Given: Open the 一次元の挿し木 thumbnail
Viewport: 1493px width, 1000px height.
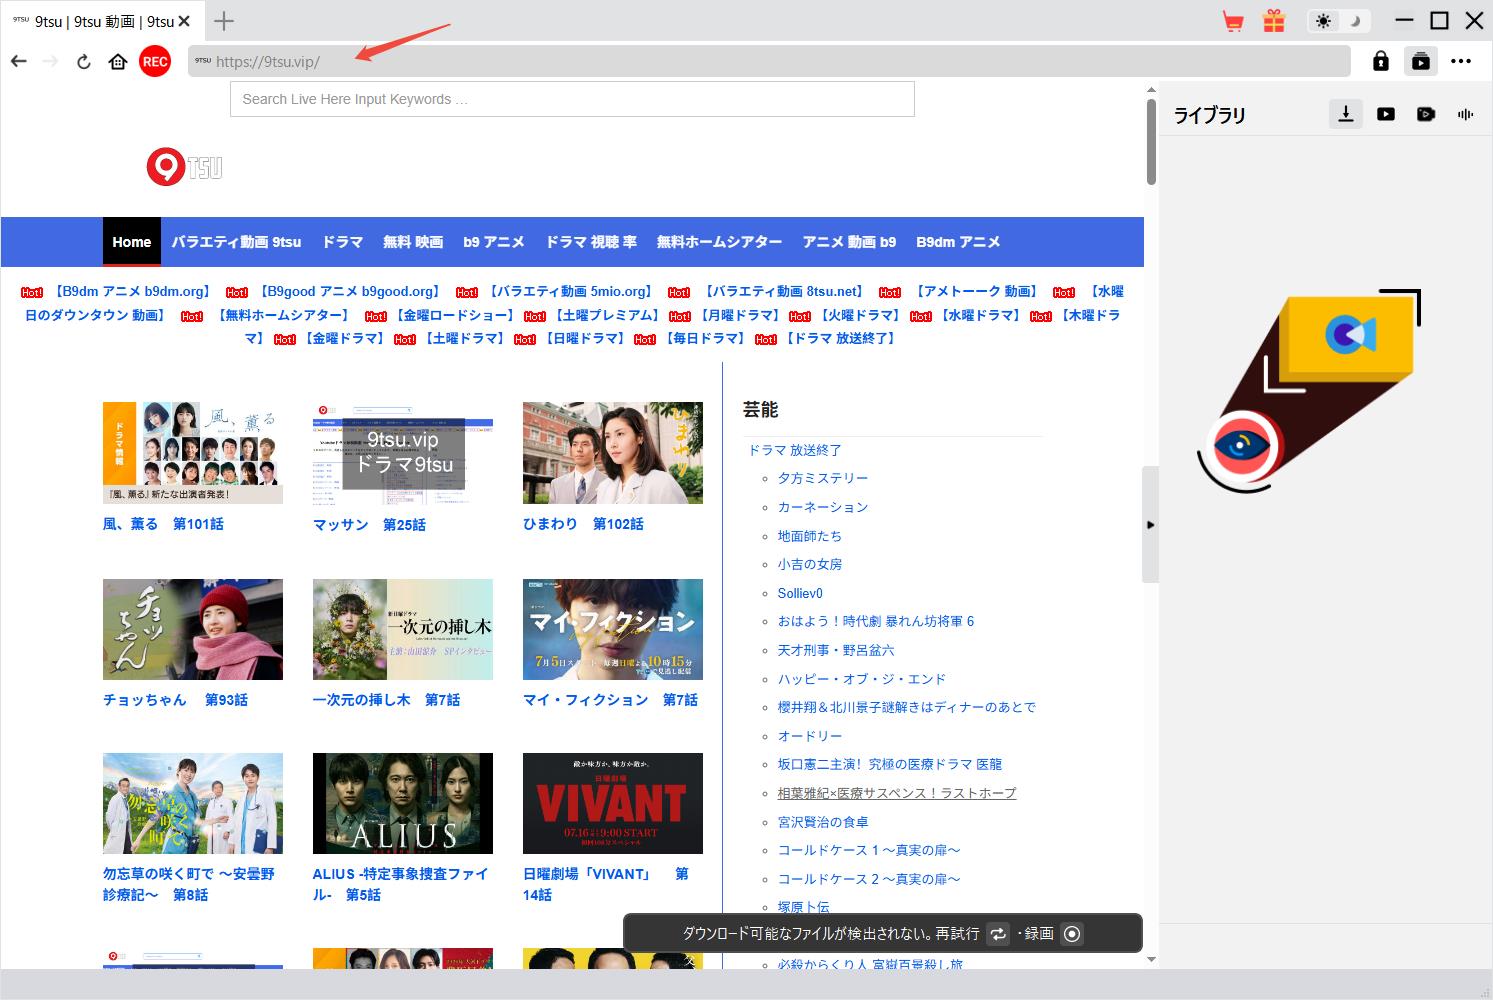Looking at the screenshot, I should coord(403,629).
